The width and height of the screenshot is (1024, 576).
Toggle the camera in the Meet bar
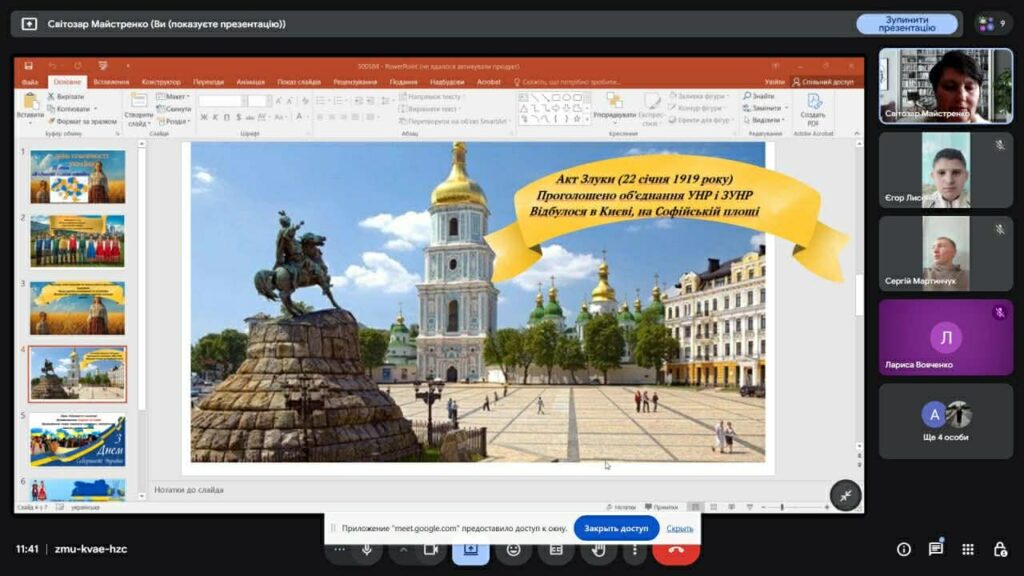[x=431, y=549]
